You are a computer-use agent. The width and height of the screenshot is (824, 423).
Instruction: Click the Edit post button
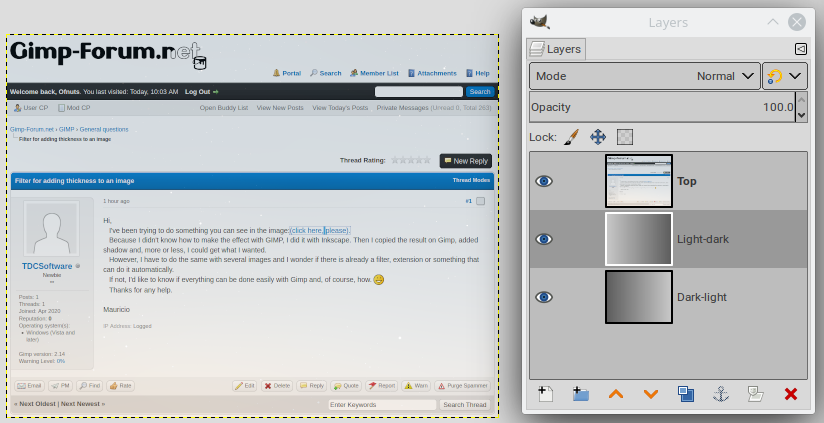[245, 386]
